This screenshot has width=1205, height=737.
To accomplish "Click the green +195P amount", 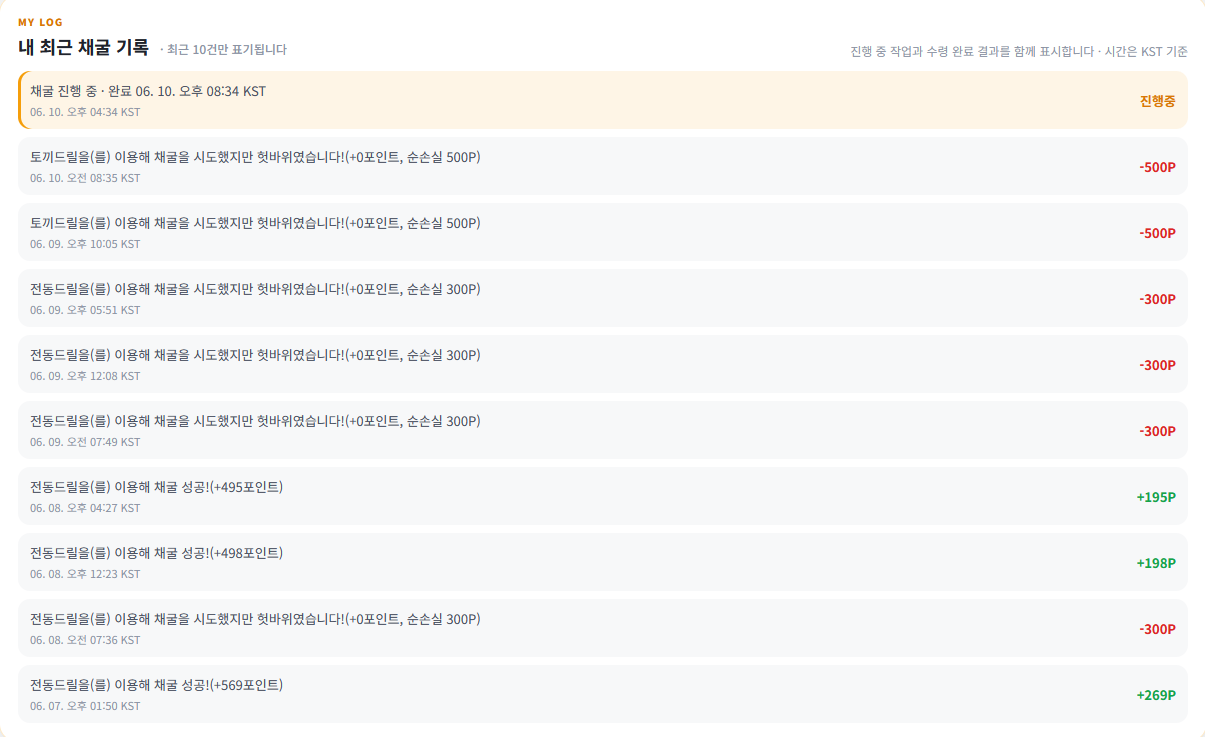I will click(x=1156, y=497).
